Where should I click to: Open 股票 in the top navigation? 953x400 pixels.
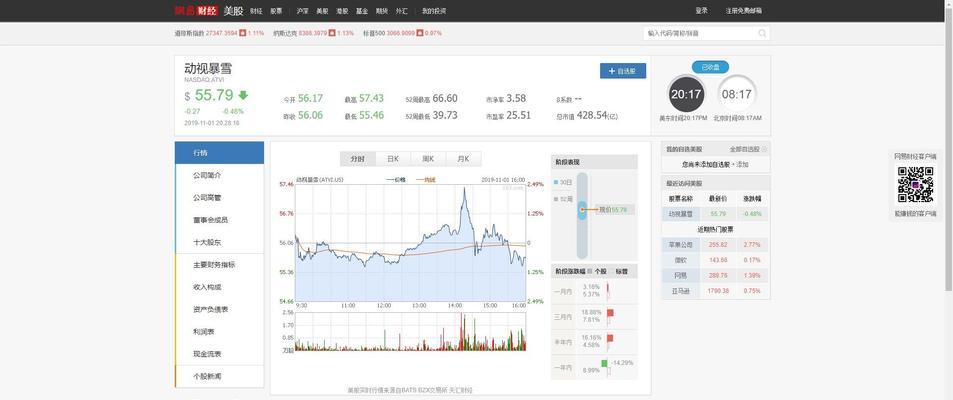tap(277, 10)
